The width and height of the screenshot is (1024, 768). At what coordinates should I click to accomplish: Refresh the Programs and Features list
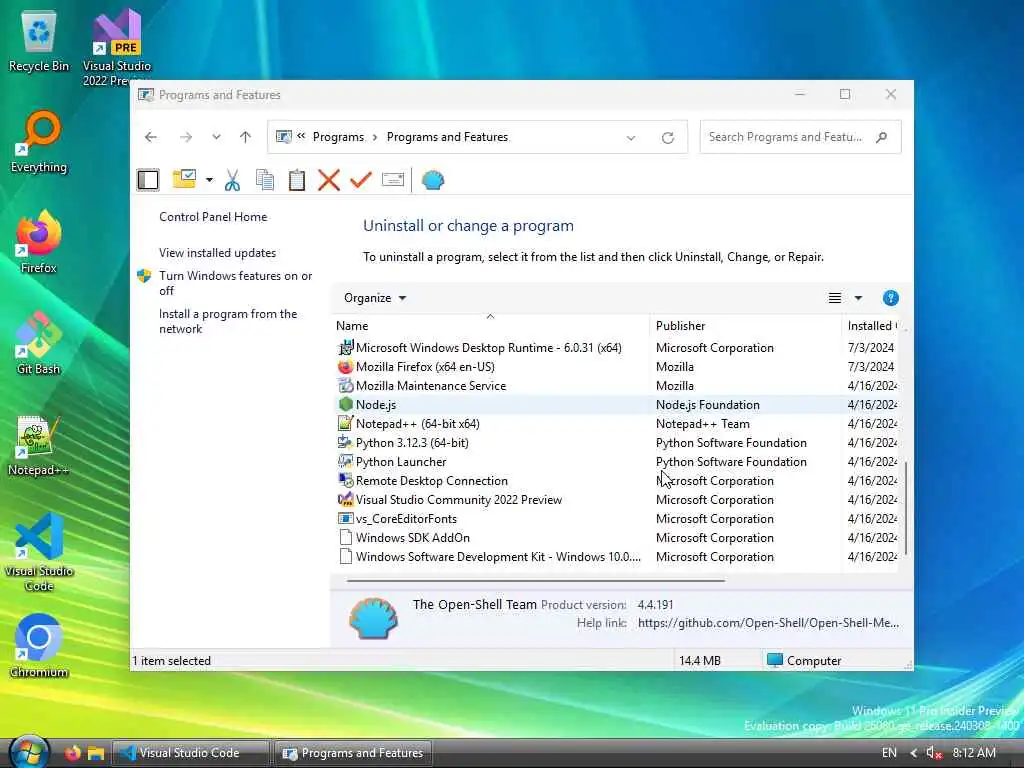[x=667, y=138]
